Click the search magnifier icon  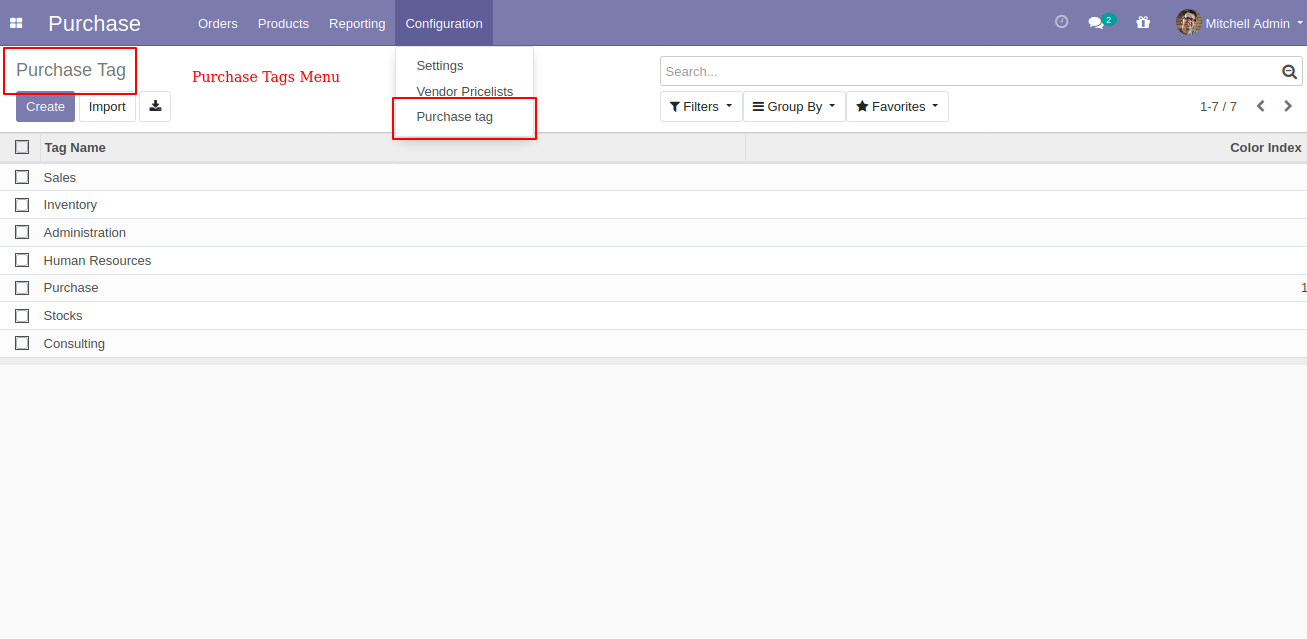(x=1290, y=72)
